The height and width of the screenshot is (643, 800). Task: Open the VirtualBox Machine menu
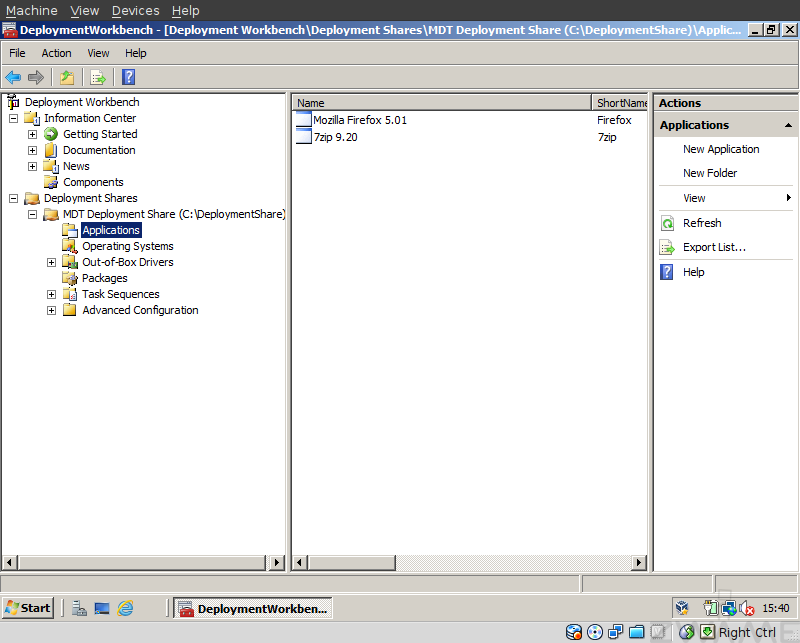pyautogui.click(x=32, y=10)
